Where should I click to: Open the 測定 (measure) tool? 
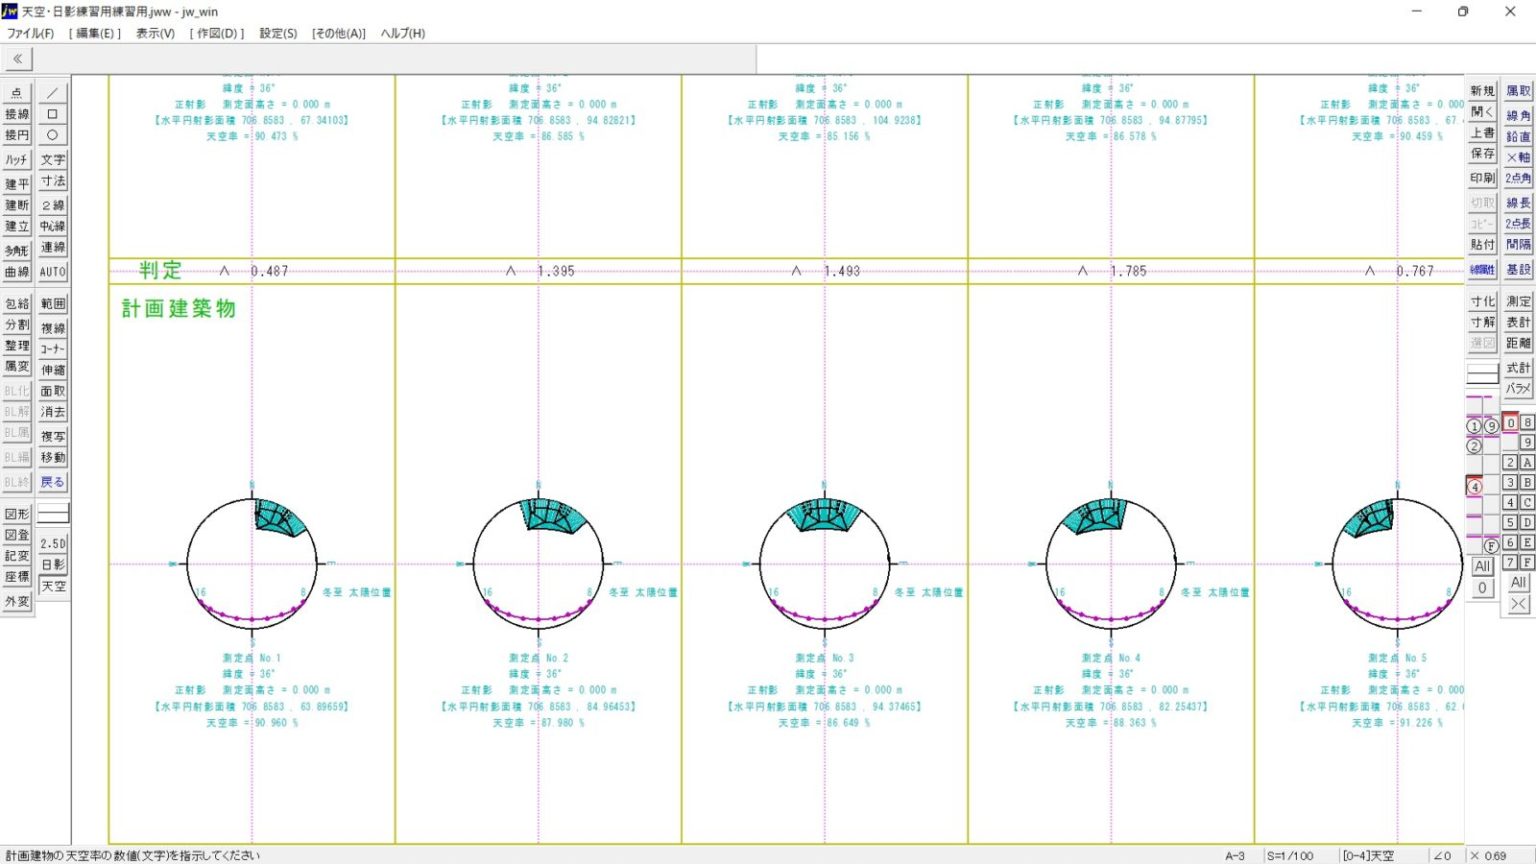coord(1518,300)
